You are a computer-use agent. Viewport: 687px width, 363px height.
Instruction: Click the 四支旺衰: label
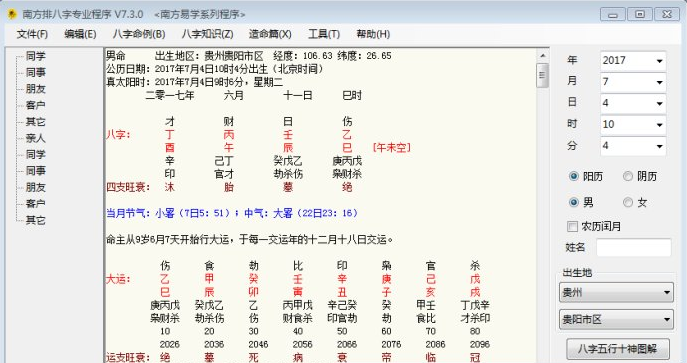click(x=128, y=187)
